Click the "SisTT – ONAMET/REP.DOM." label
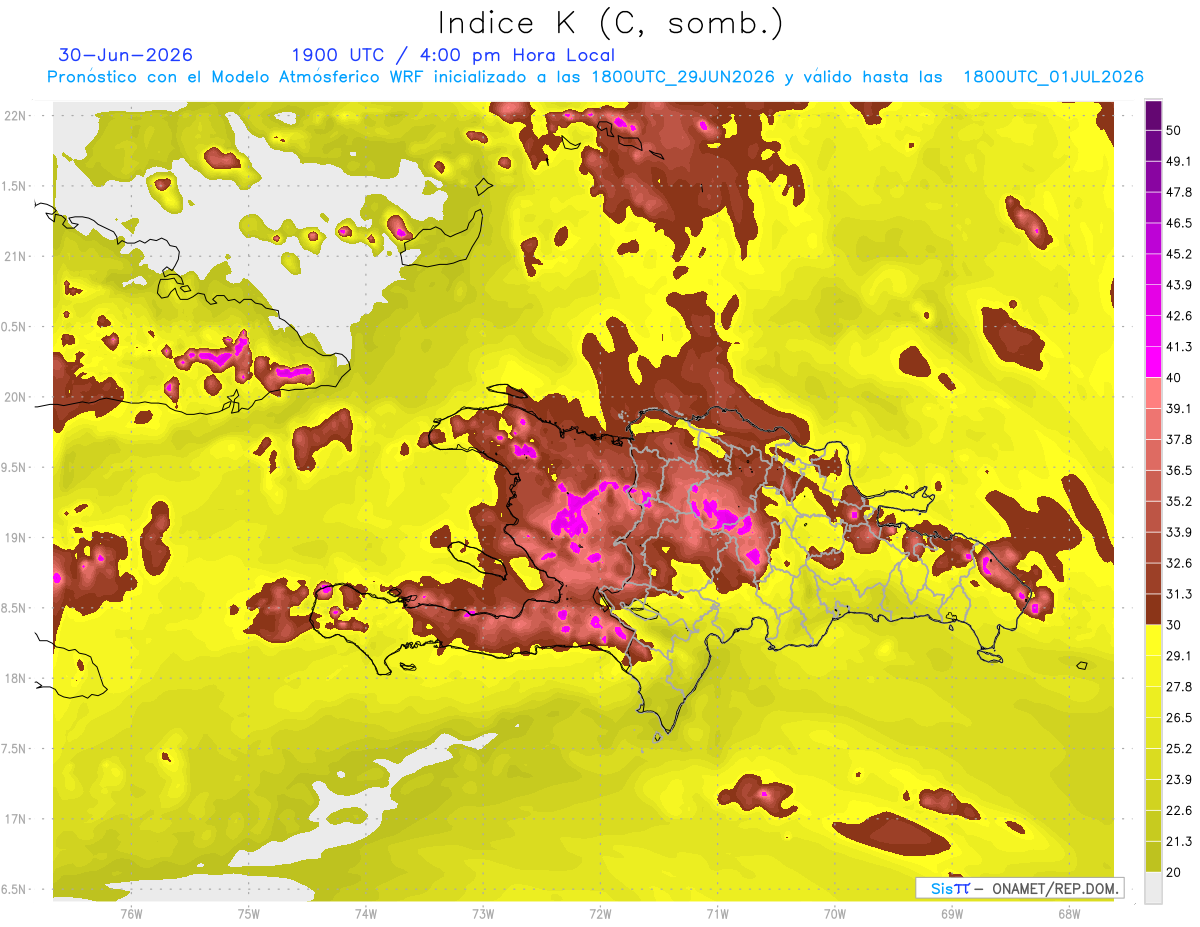 (x=1020, y=888)
